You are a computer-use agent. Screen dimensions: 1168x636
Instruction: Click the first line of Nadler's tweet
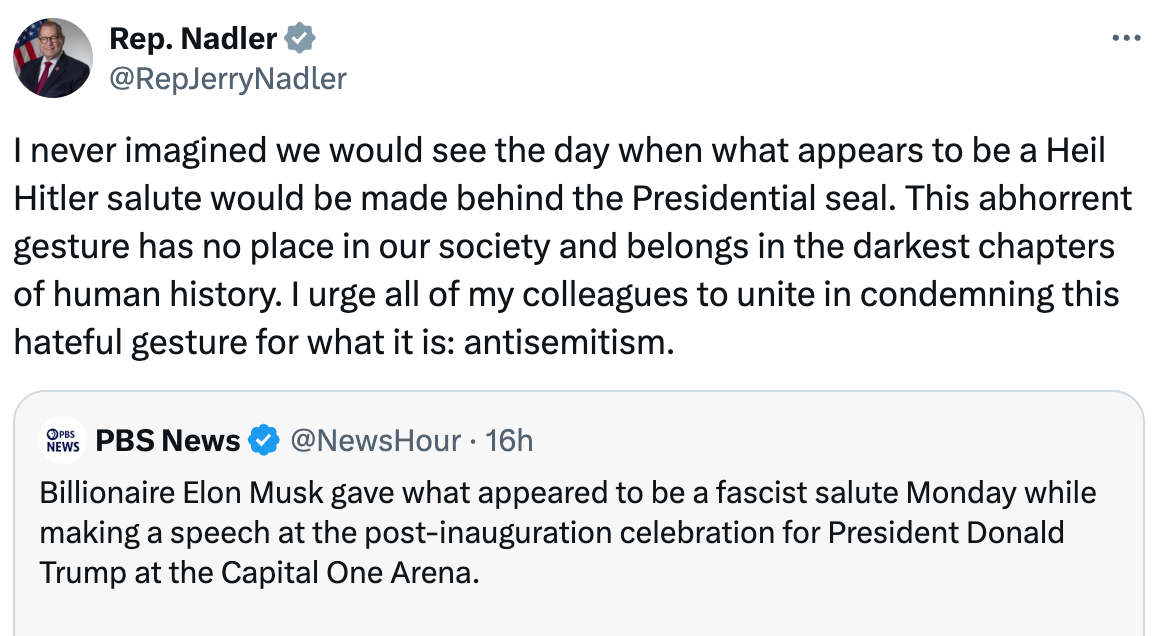[x=558, y=151]
